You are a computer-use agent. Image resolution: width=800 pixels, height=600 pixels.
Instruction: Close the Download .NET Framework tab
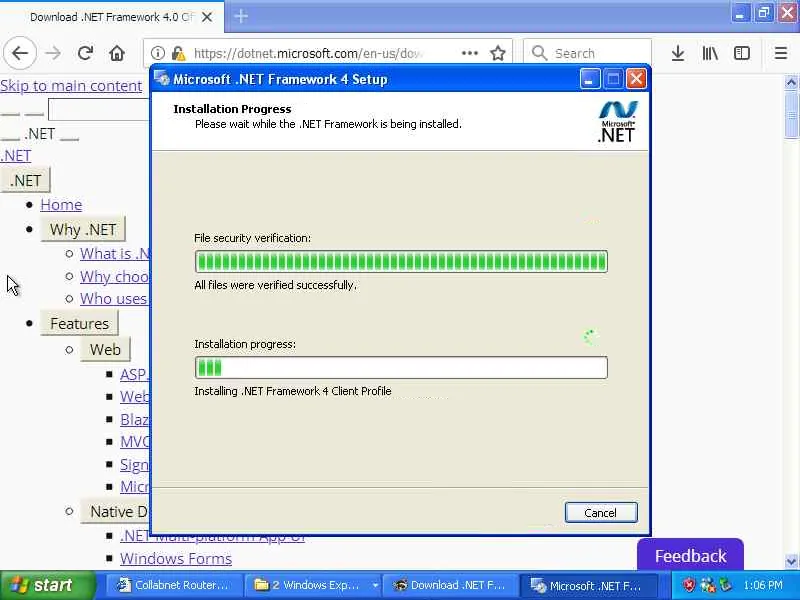coord(207,17)
